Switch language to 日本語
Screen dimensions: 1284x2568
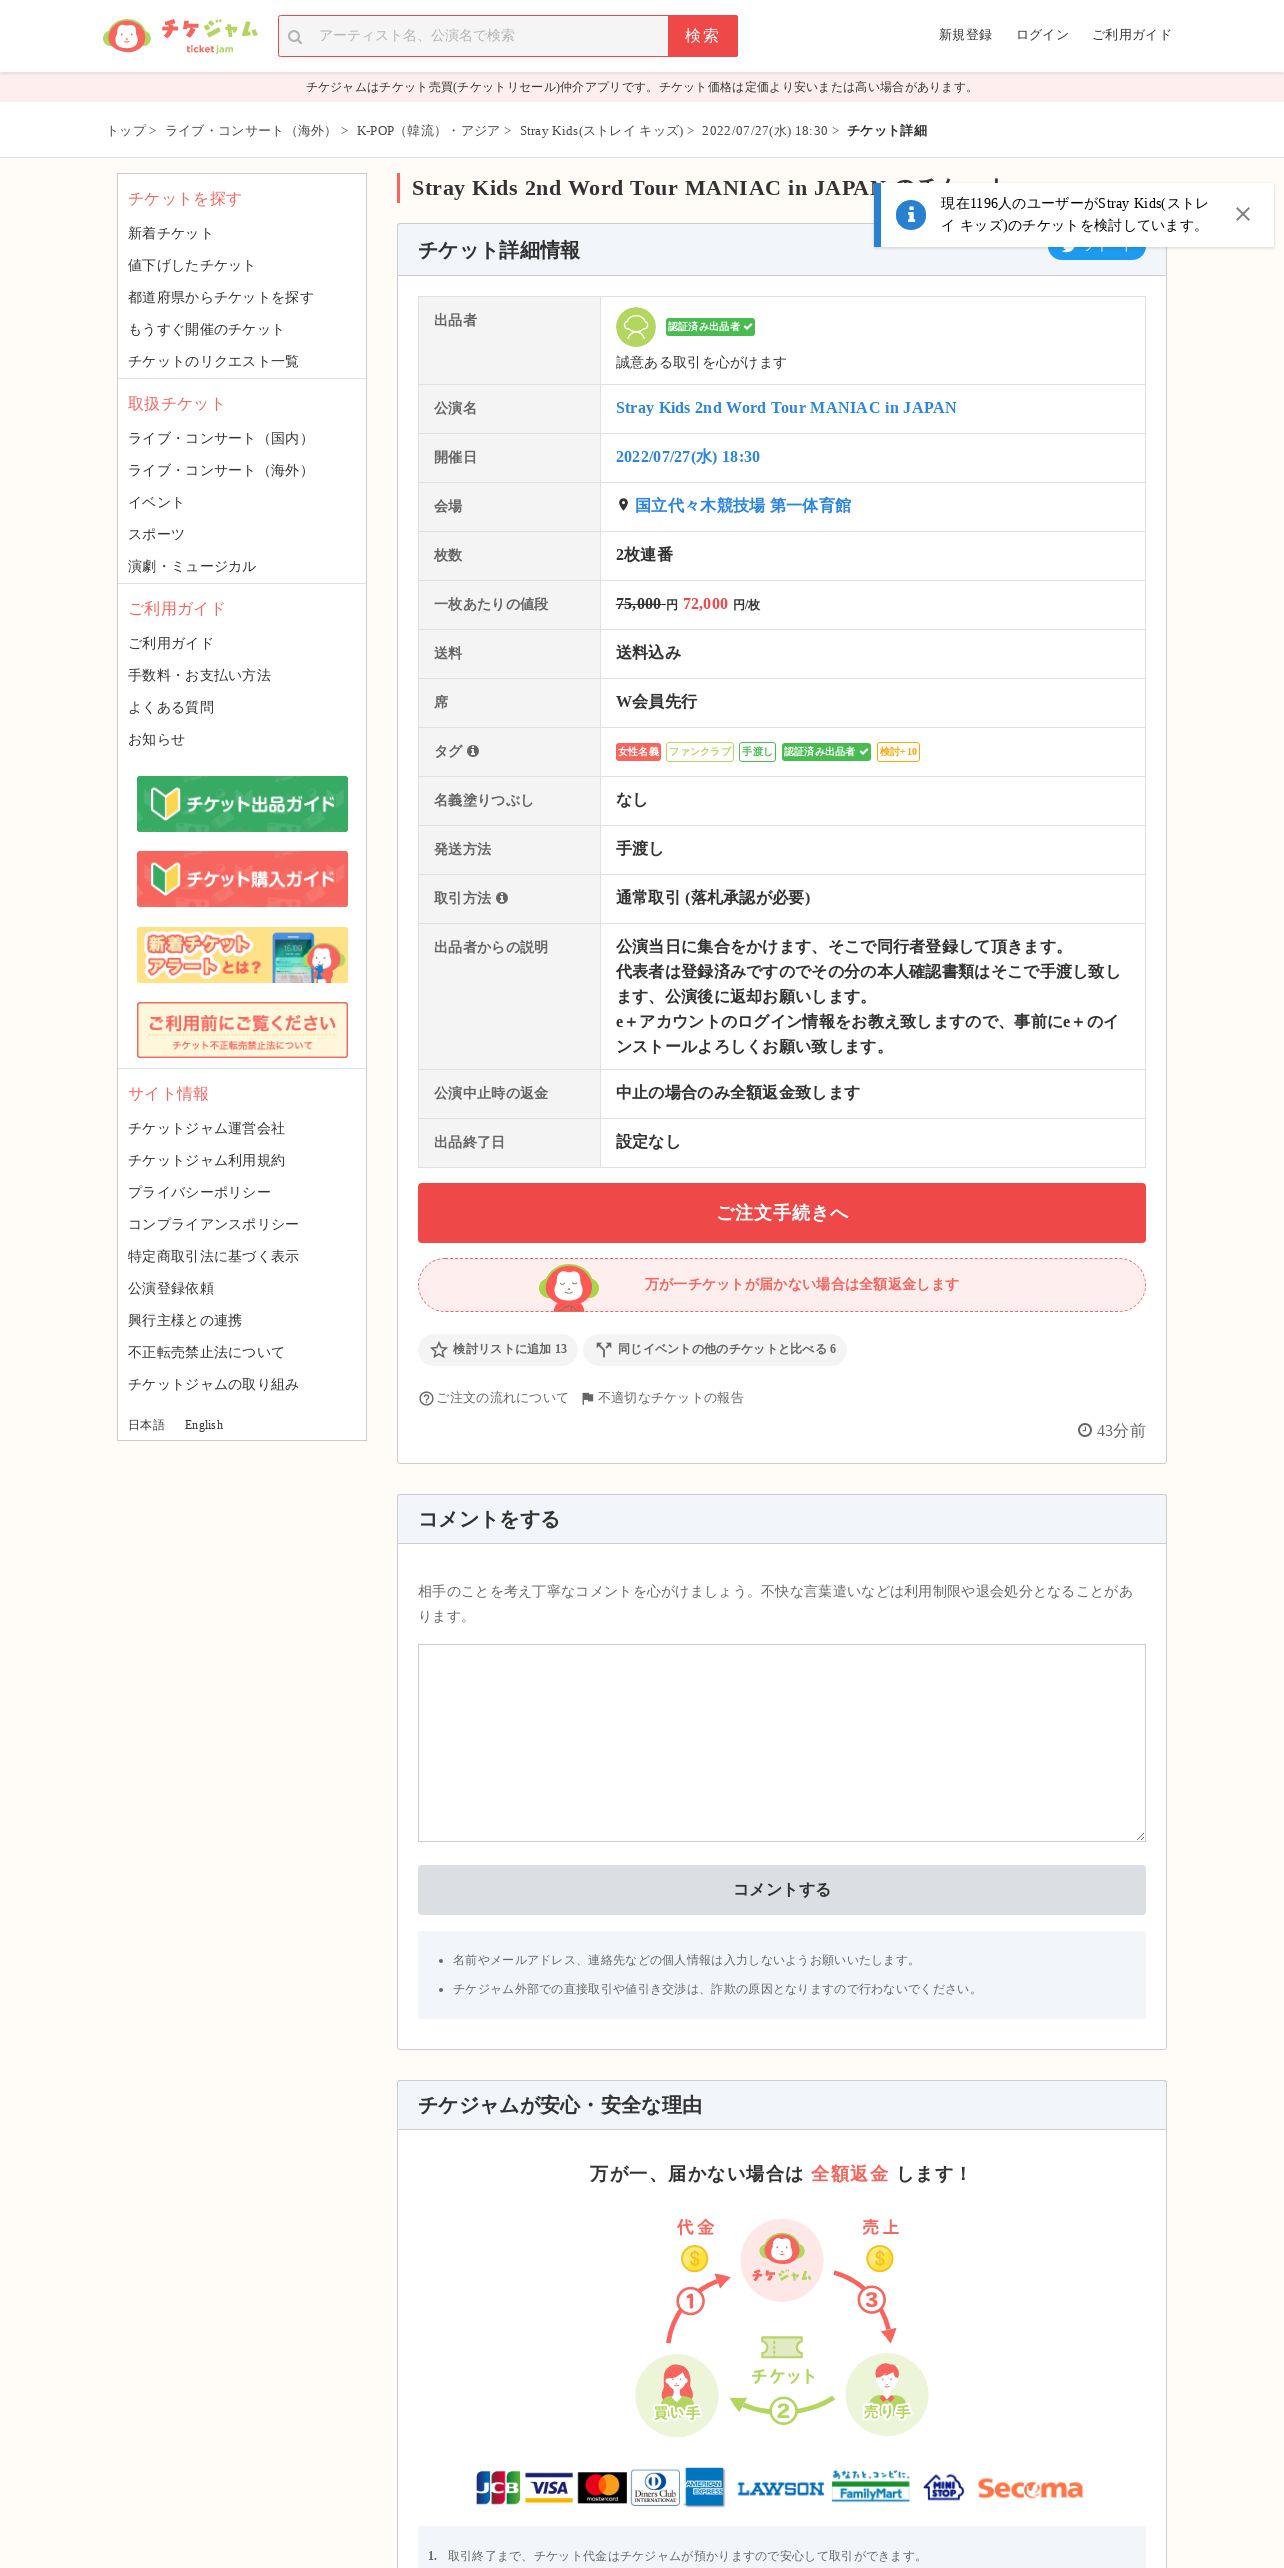click(146, 1425)
